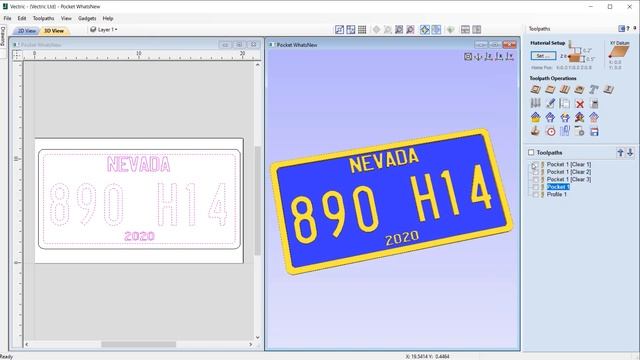Click the blue icon right of the target
640x360 pixels.
point(565,131)
